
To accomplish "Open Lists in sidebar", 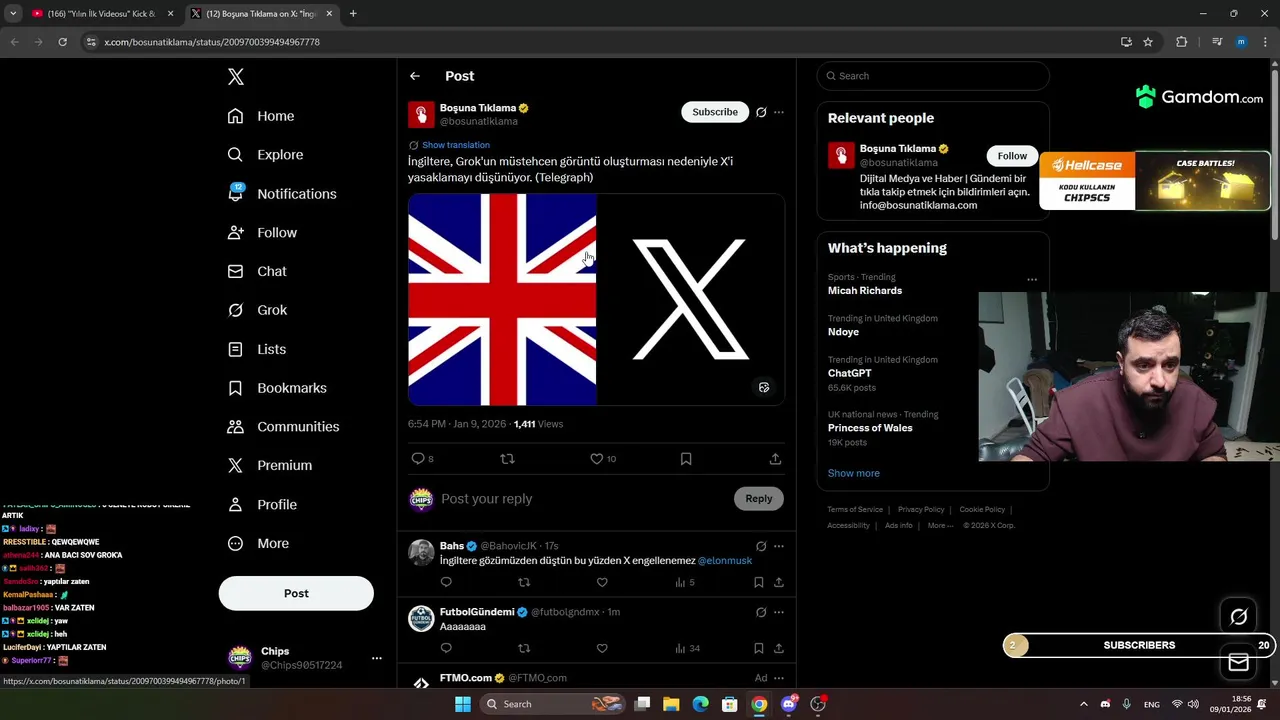I will pos(257,349).
